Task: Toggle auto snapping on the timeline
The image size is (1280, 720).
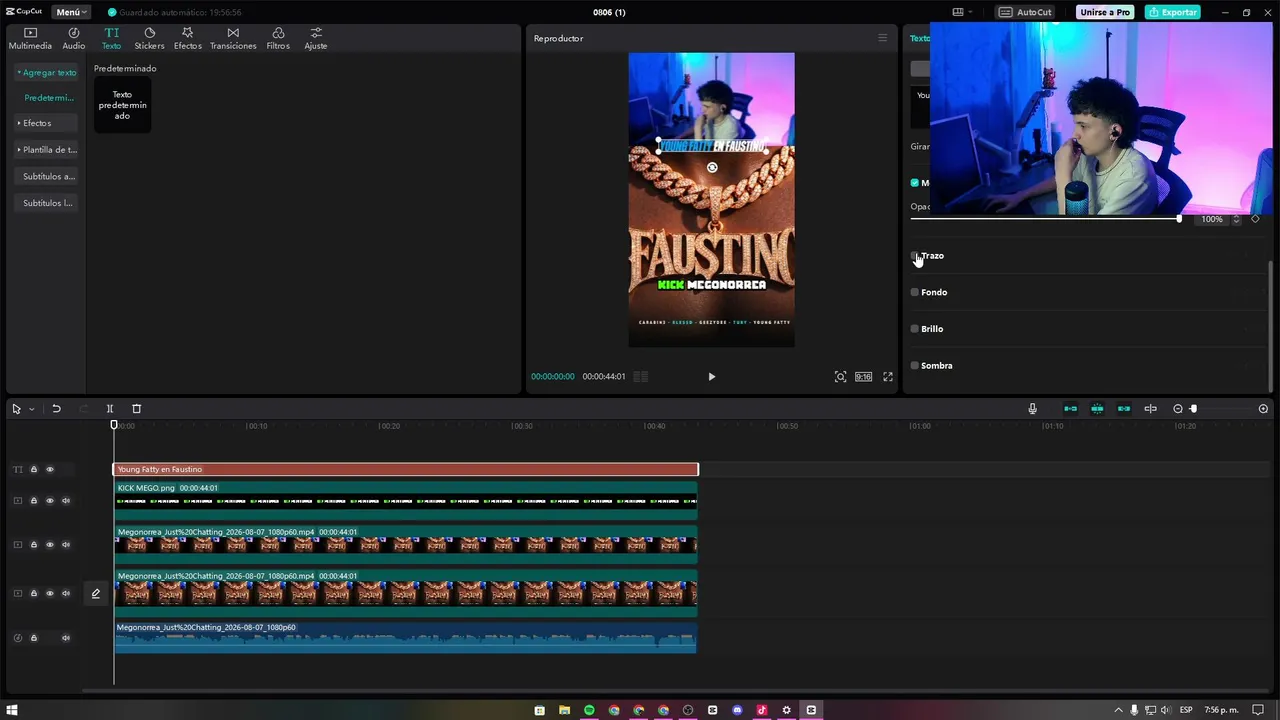Action: click(x=1097, y=409)
